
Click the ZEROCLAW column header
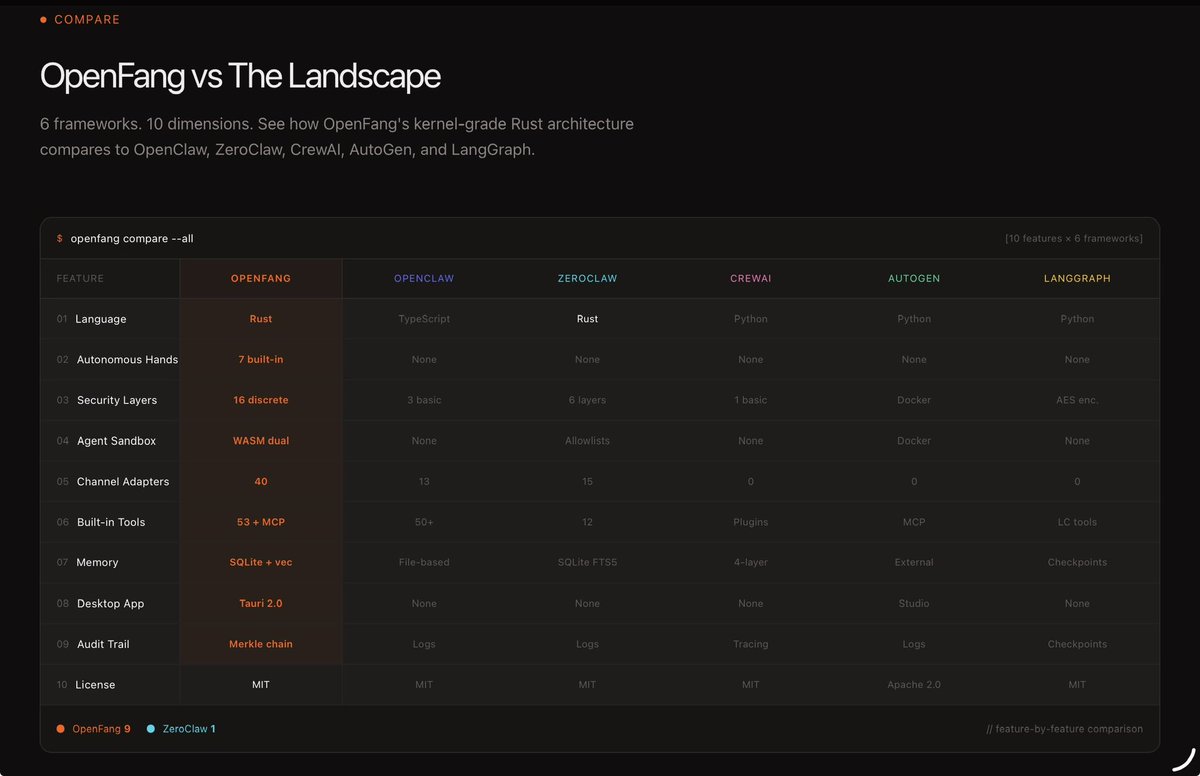pyautogui.click(x=587, y=278)
